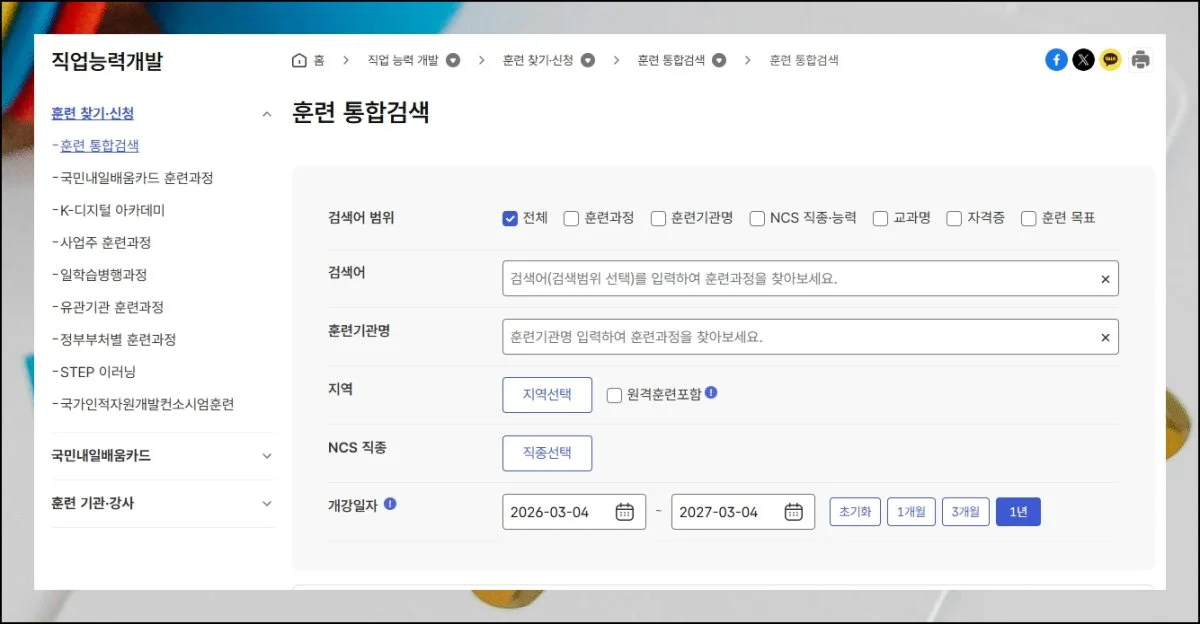Share page via KakaoTalk icon

tap(1111, 60)
